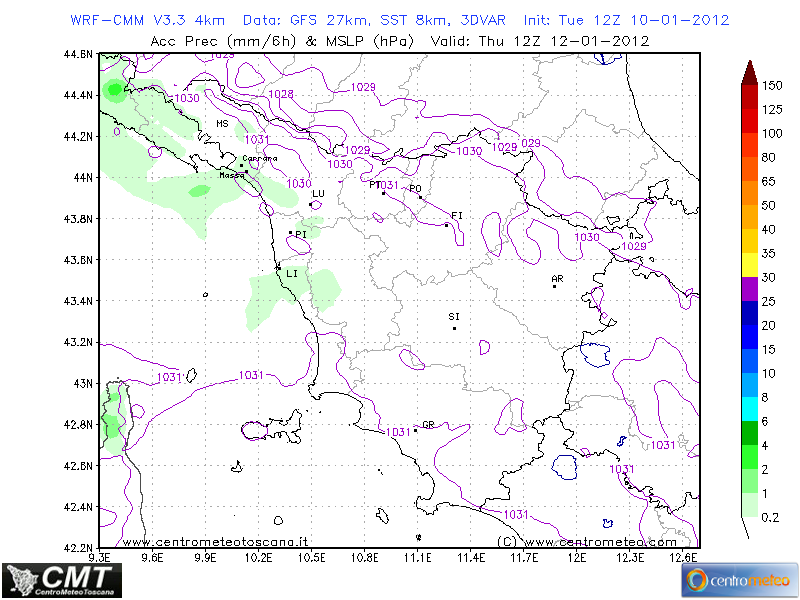Click the CMT CentroMeteoToscana logo

pos(63,580)
